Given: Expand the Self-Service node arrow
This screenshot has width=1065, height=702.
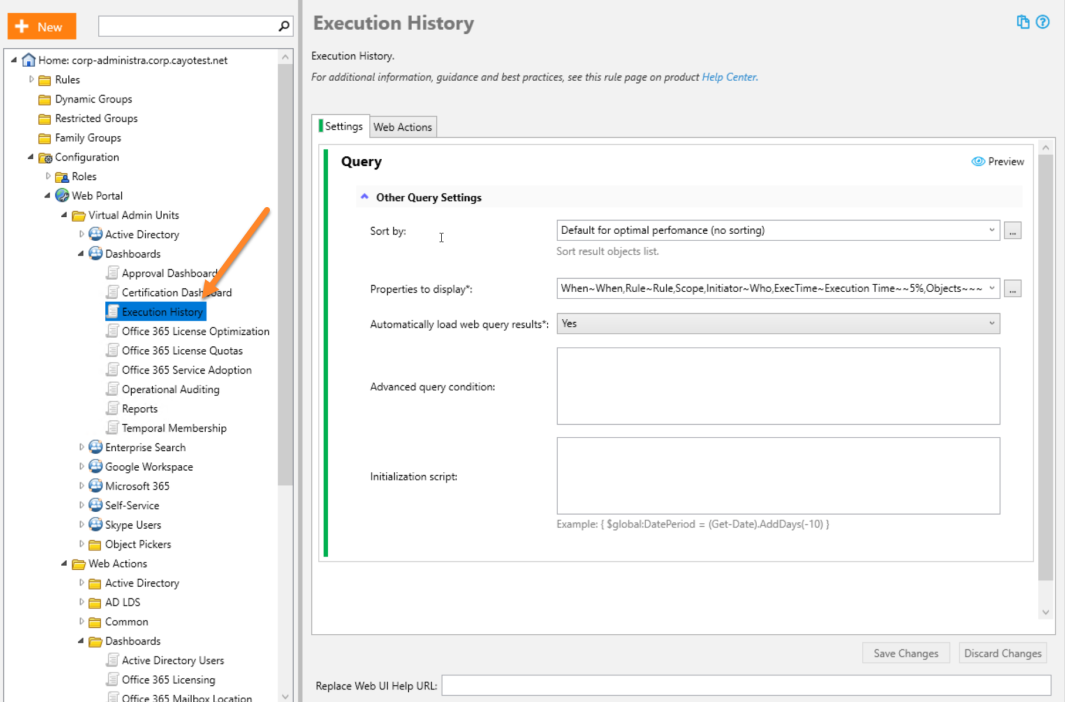Looking at the screenshot, I should coord(82,505).
